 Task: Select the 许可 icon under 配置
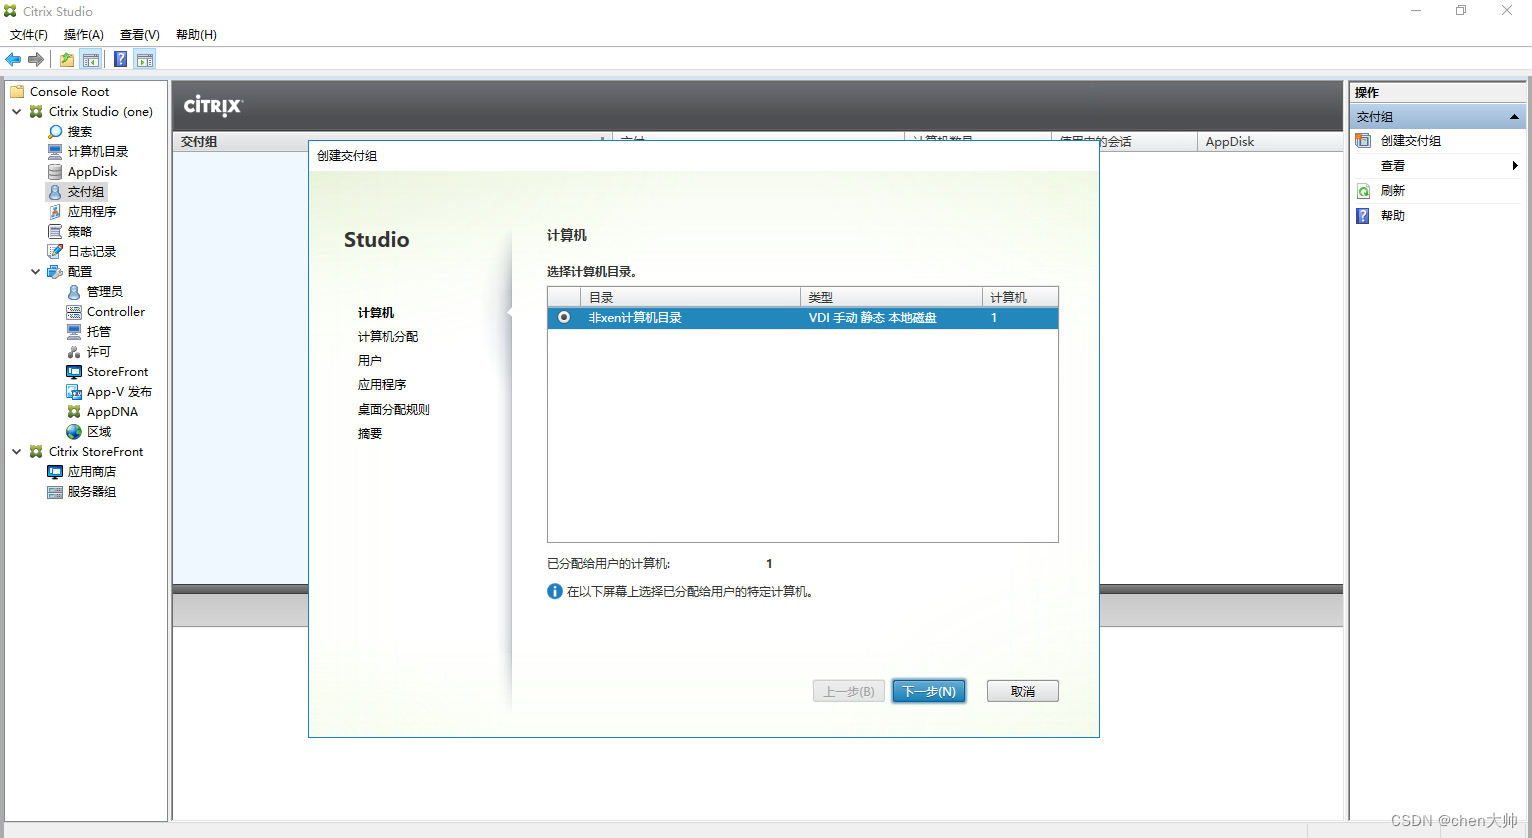[x=74, y=351]
